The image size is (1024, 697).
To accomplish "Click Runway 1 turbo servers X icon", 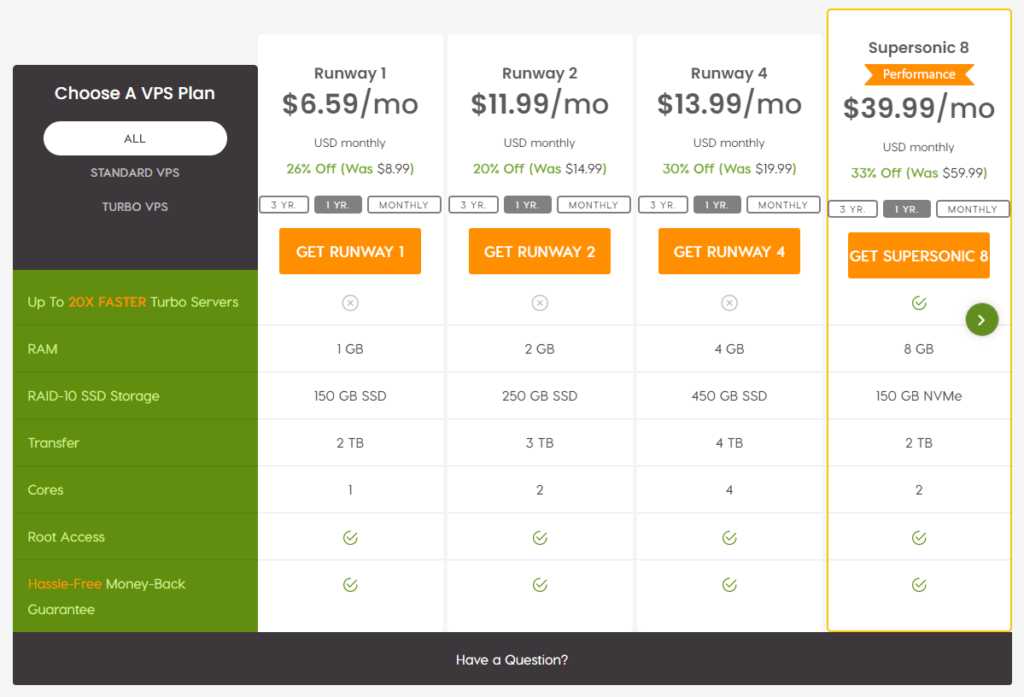I will (350, 302).
